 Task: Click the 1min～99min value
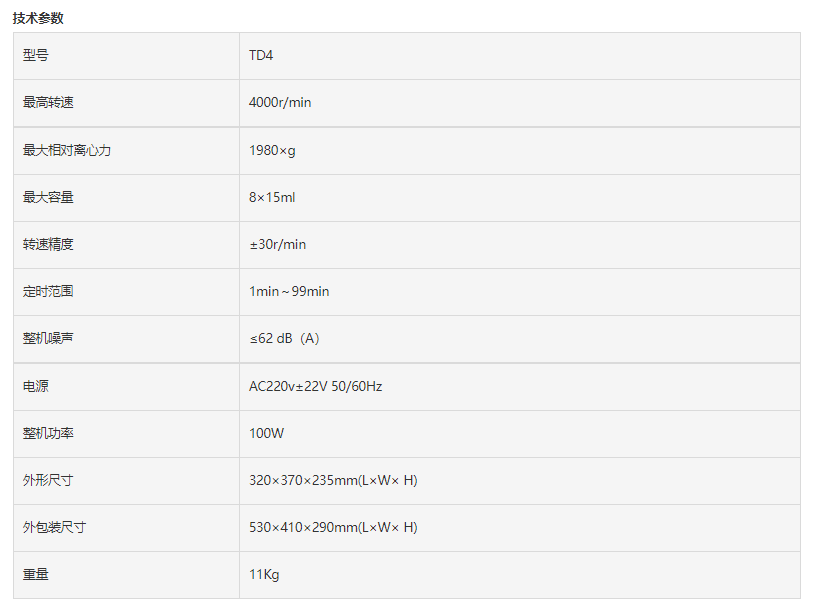point(289,291)
